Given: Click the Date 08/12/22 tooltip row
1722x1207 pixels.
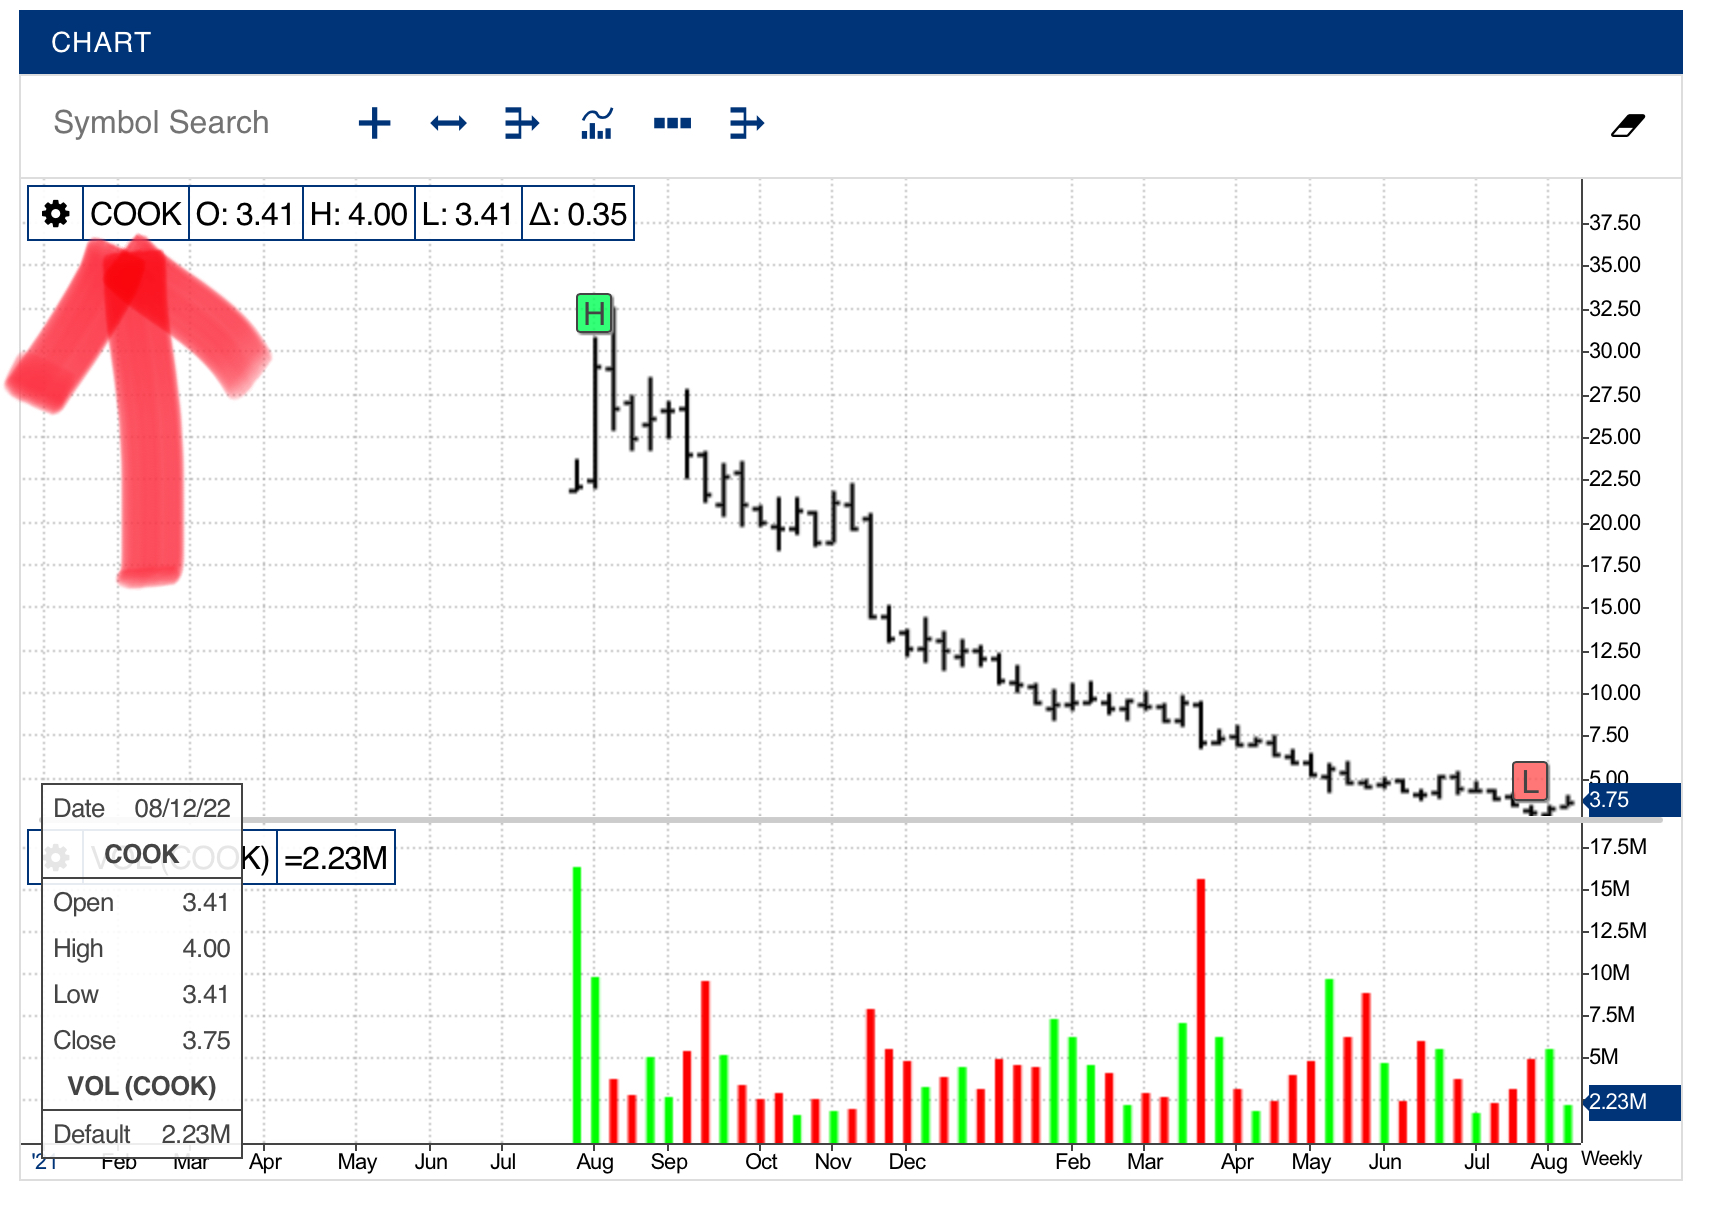Looking at the screenshot, I should pyautogui.click(x=142, y=808).
